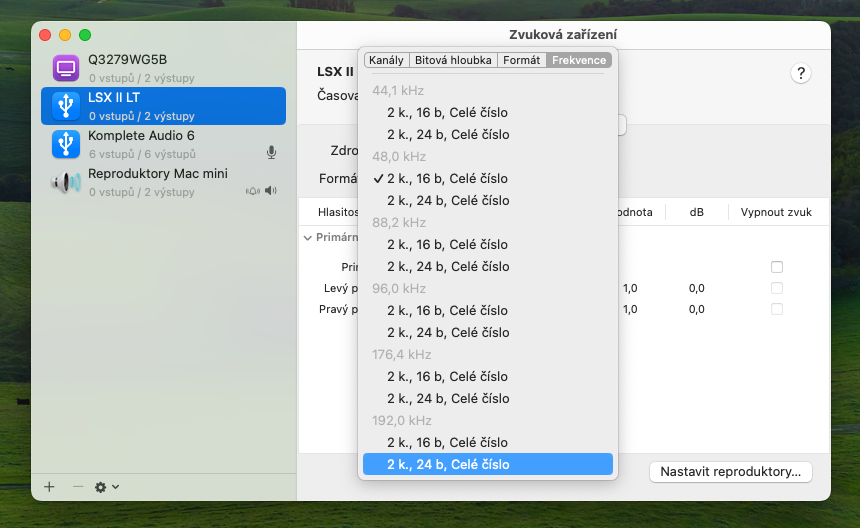860x528 pixels.
Task: Click the Komplete Audio 6 USB icon
Action: [66, 144]
